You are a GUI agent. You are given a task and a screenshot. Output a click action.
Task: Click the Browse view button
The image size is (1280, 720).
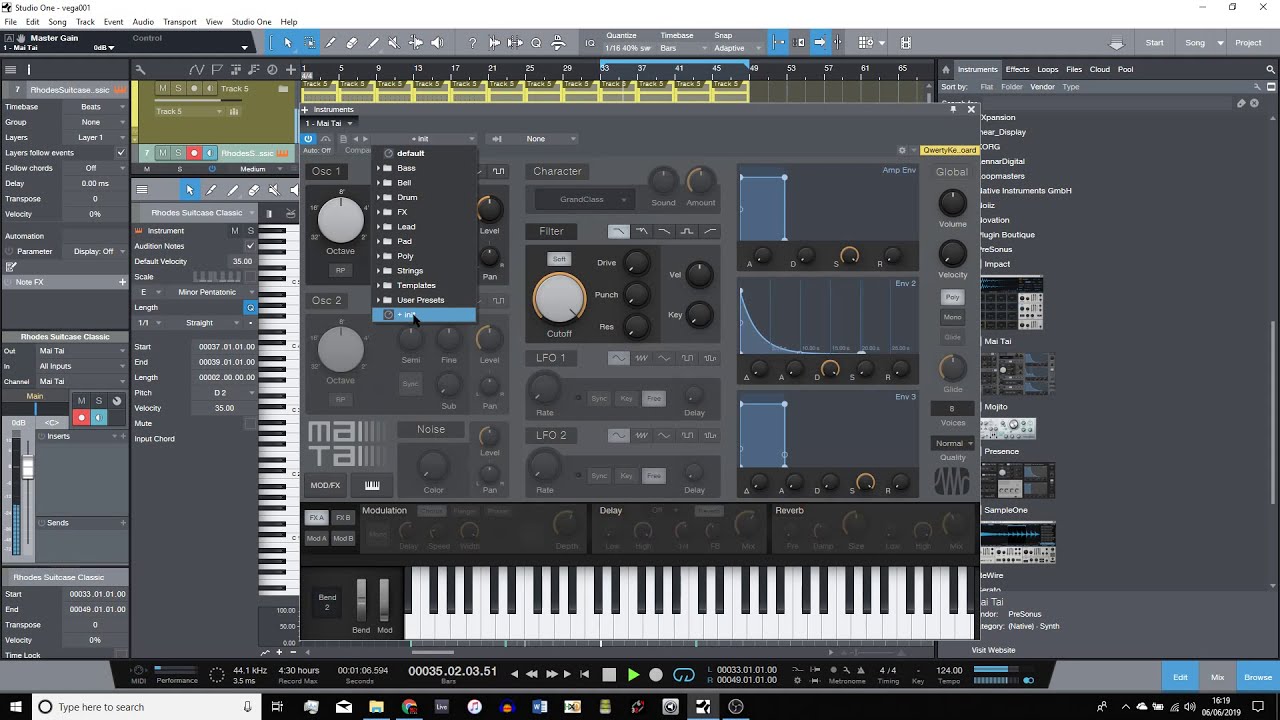coord(1257,677)
